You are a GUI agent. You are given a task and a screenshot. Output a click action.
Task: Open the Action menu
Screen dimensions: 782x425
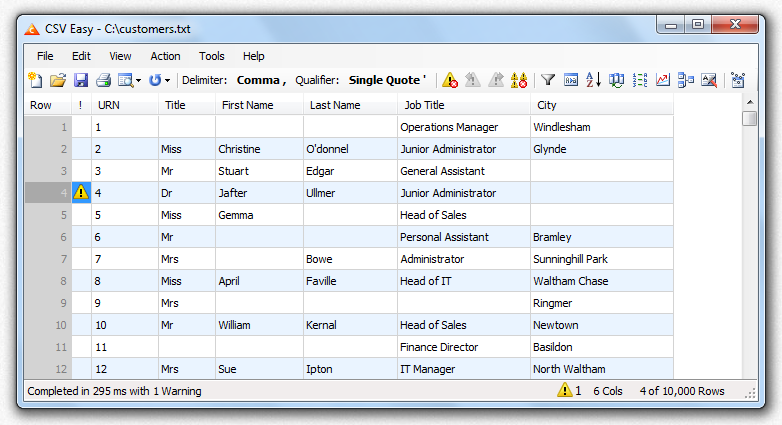(x=165, y=56)
